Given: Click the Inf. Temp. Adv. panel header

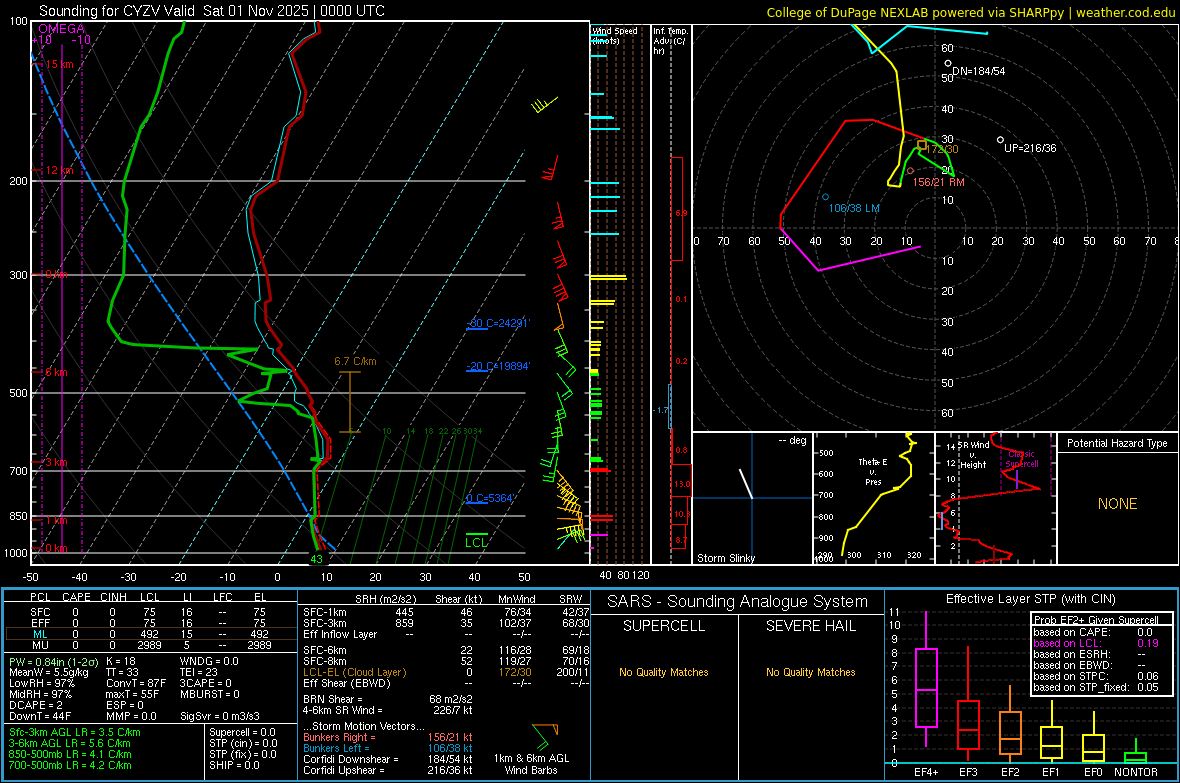Looking at the screenshot, I should 670,41.
